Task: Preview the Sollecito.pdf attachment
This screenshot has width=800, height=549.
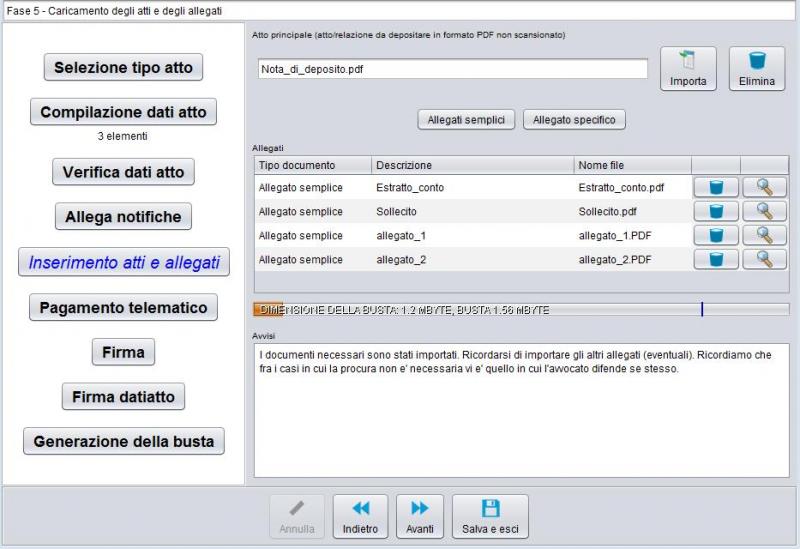Action: point(764,211)
